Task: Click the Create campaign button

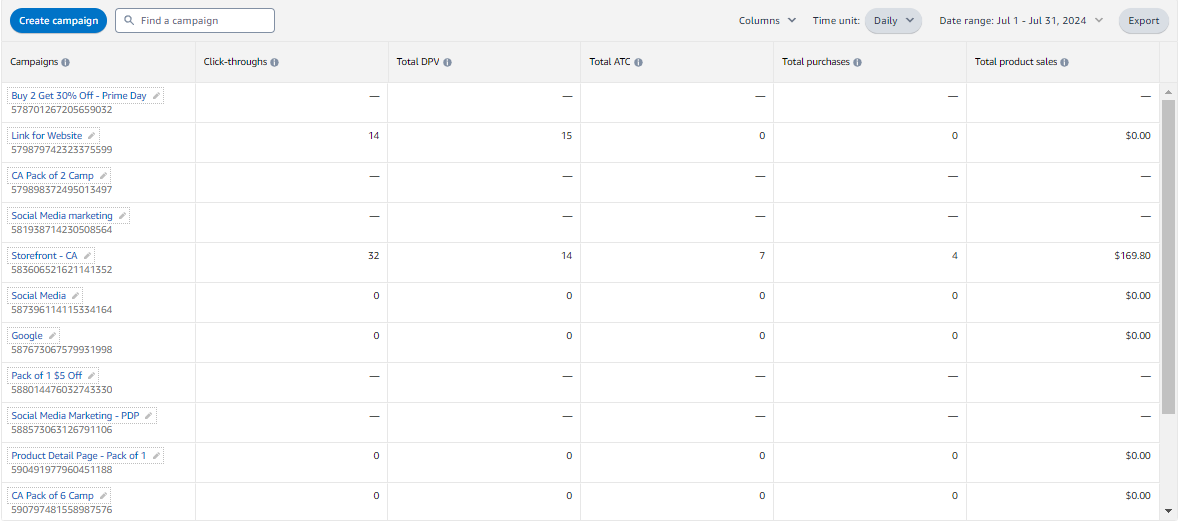Action: 58,20
